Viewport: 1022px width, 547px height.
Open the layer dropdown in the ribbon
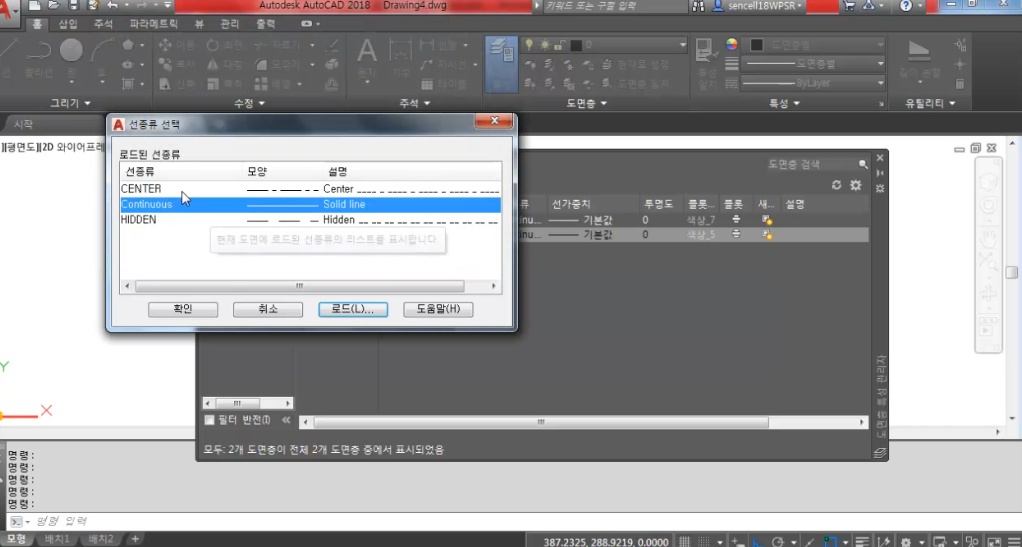(x=682, y=45)
